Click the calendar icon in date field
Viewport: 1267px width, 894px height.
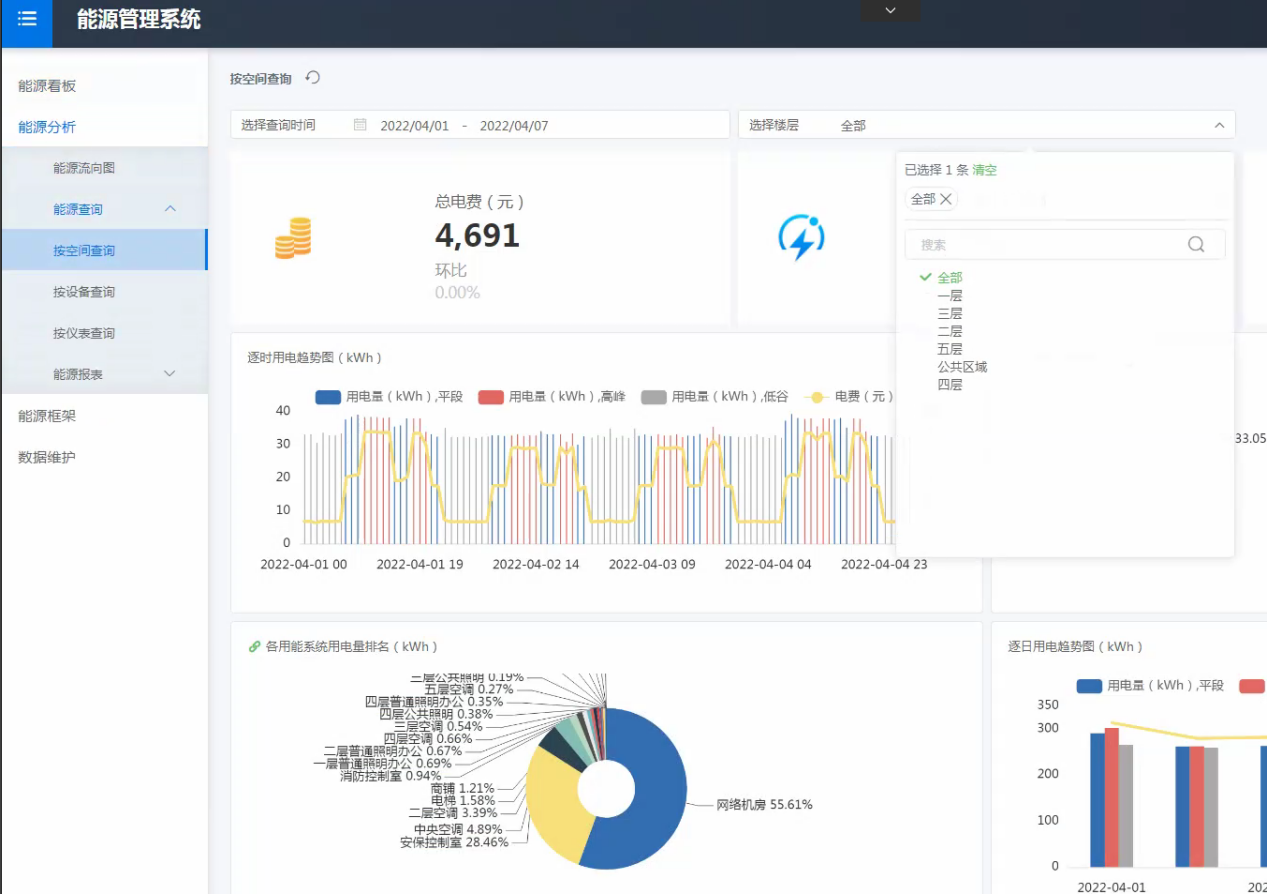360,125
